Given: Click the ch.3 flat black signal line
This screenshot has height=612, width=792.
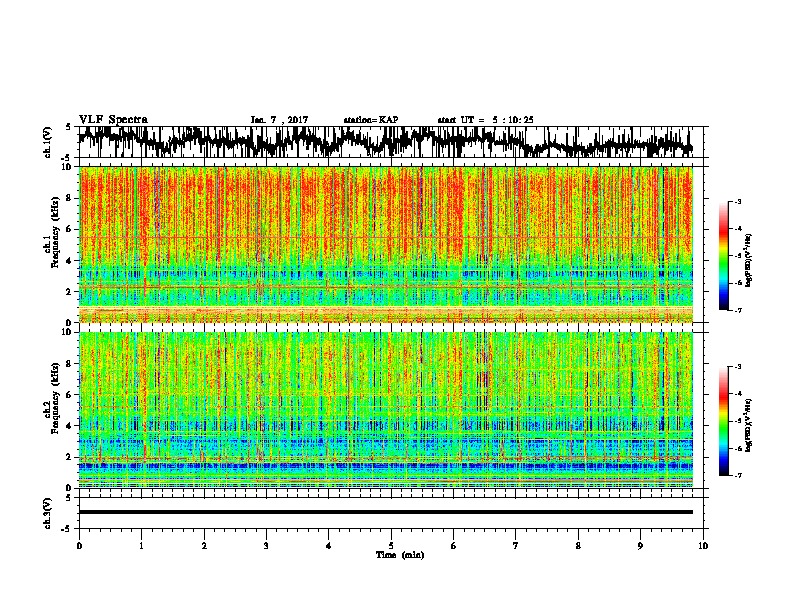Looking at the screenshot, I should (385, 512).
